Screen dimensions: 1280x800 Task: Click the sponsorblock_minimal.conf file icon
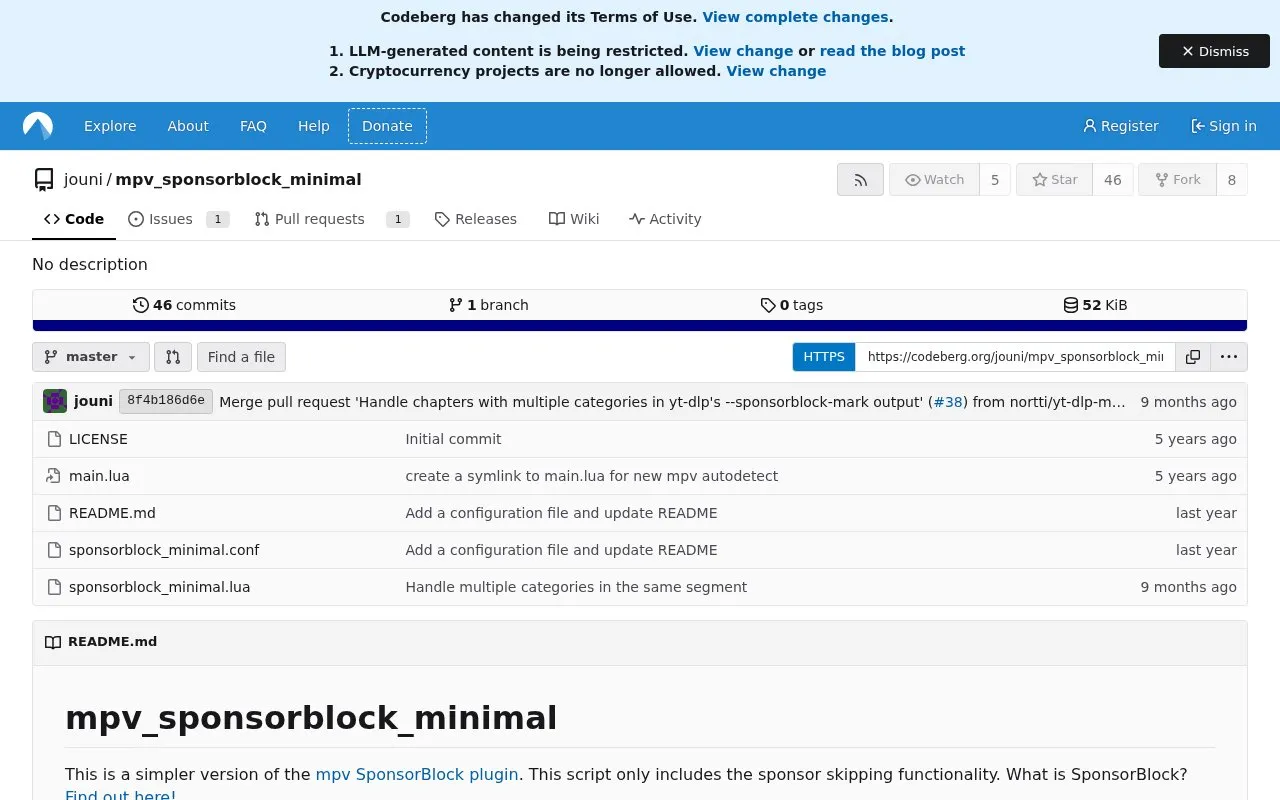(x=54, y=550)
